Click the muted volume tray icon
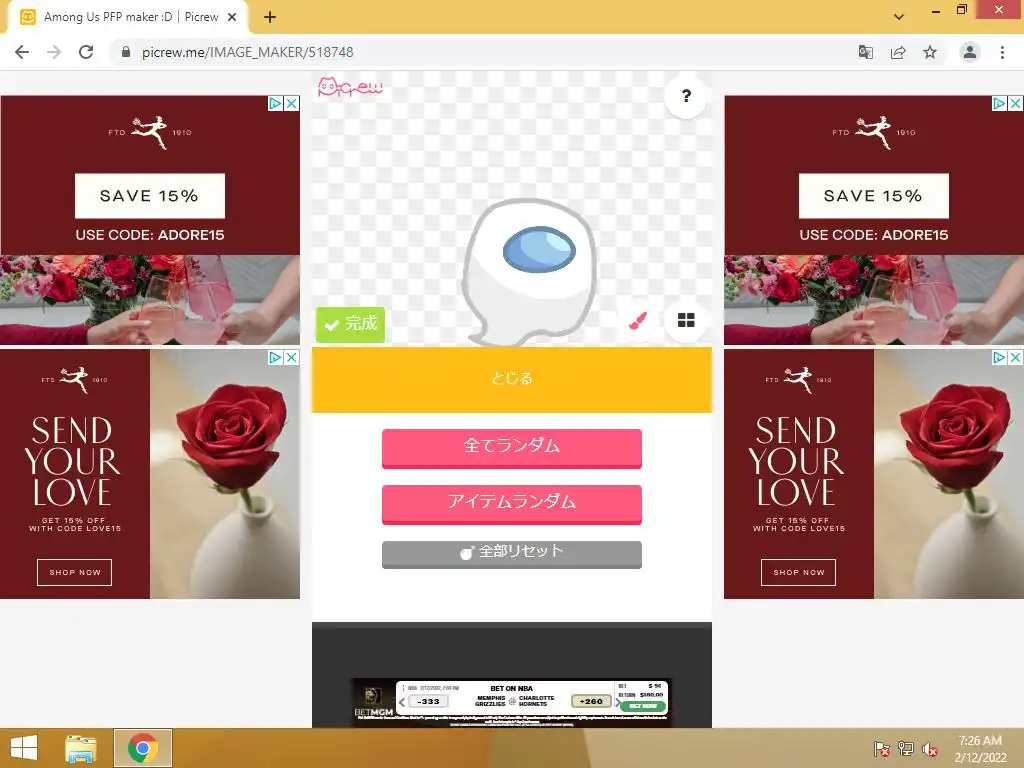This screenshot has width=1024, height=768. click(x=930, y=749)
